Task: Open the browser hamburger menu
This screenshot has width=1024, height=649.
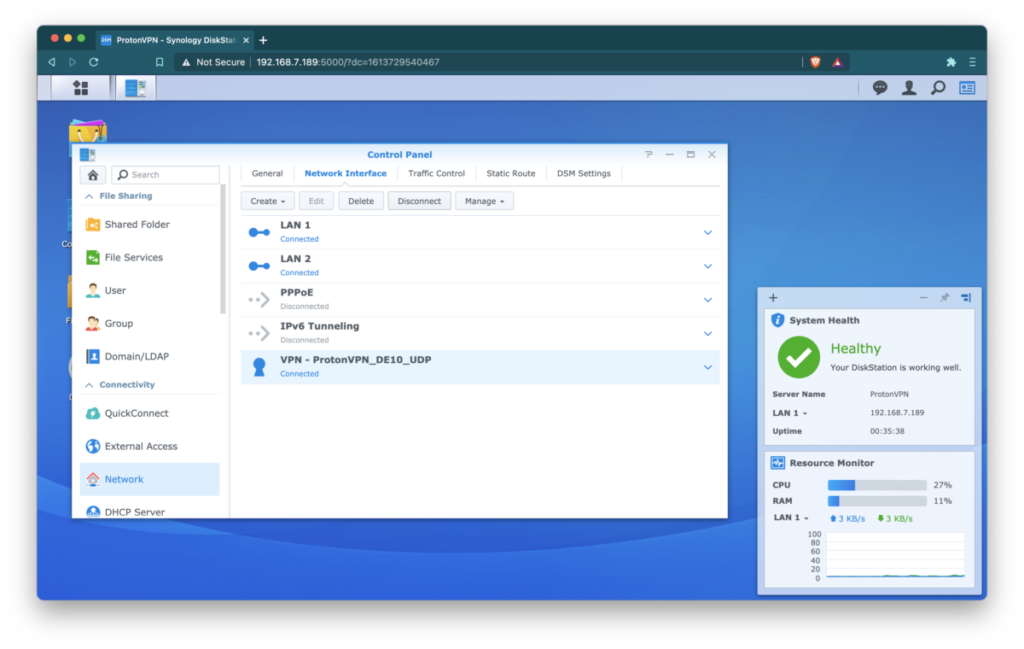Action: click(972, 62)
